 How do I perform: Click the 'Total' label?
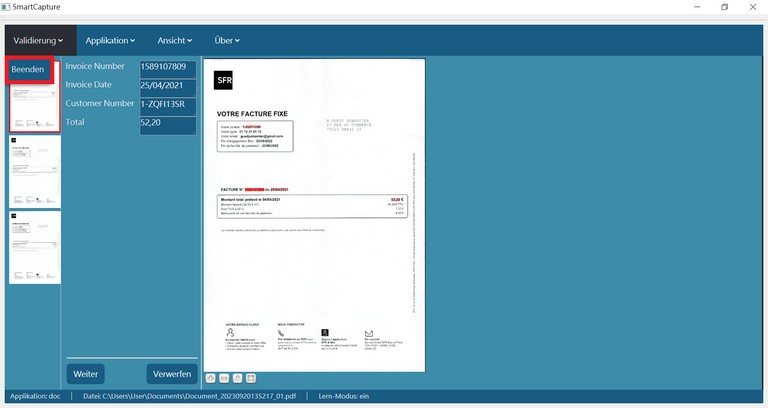pyautogui.click(x=75, y=122)
